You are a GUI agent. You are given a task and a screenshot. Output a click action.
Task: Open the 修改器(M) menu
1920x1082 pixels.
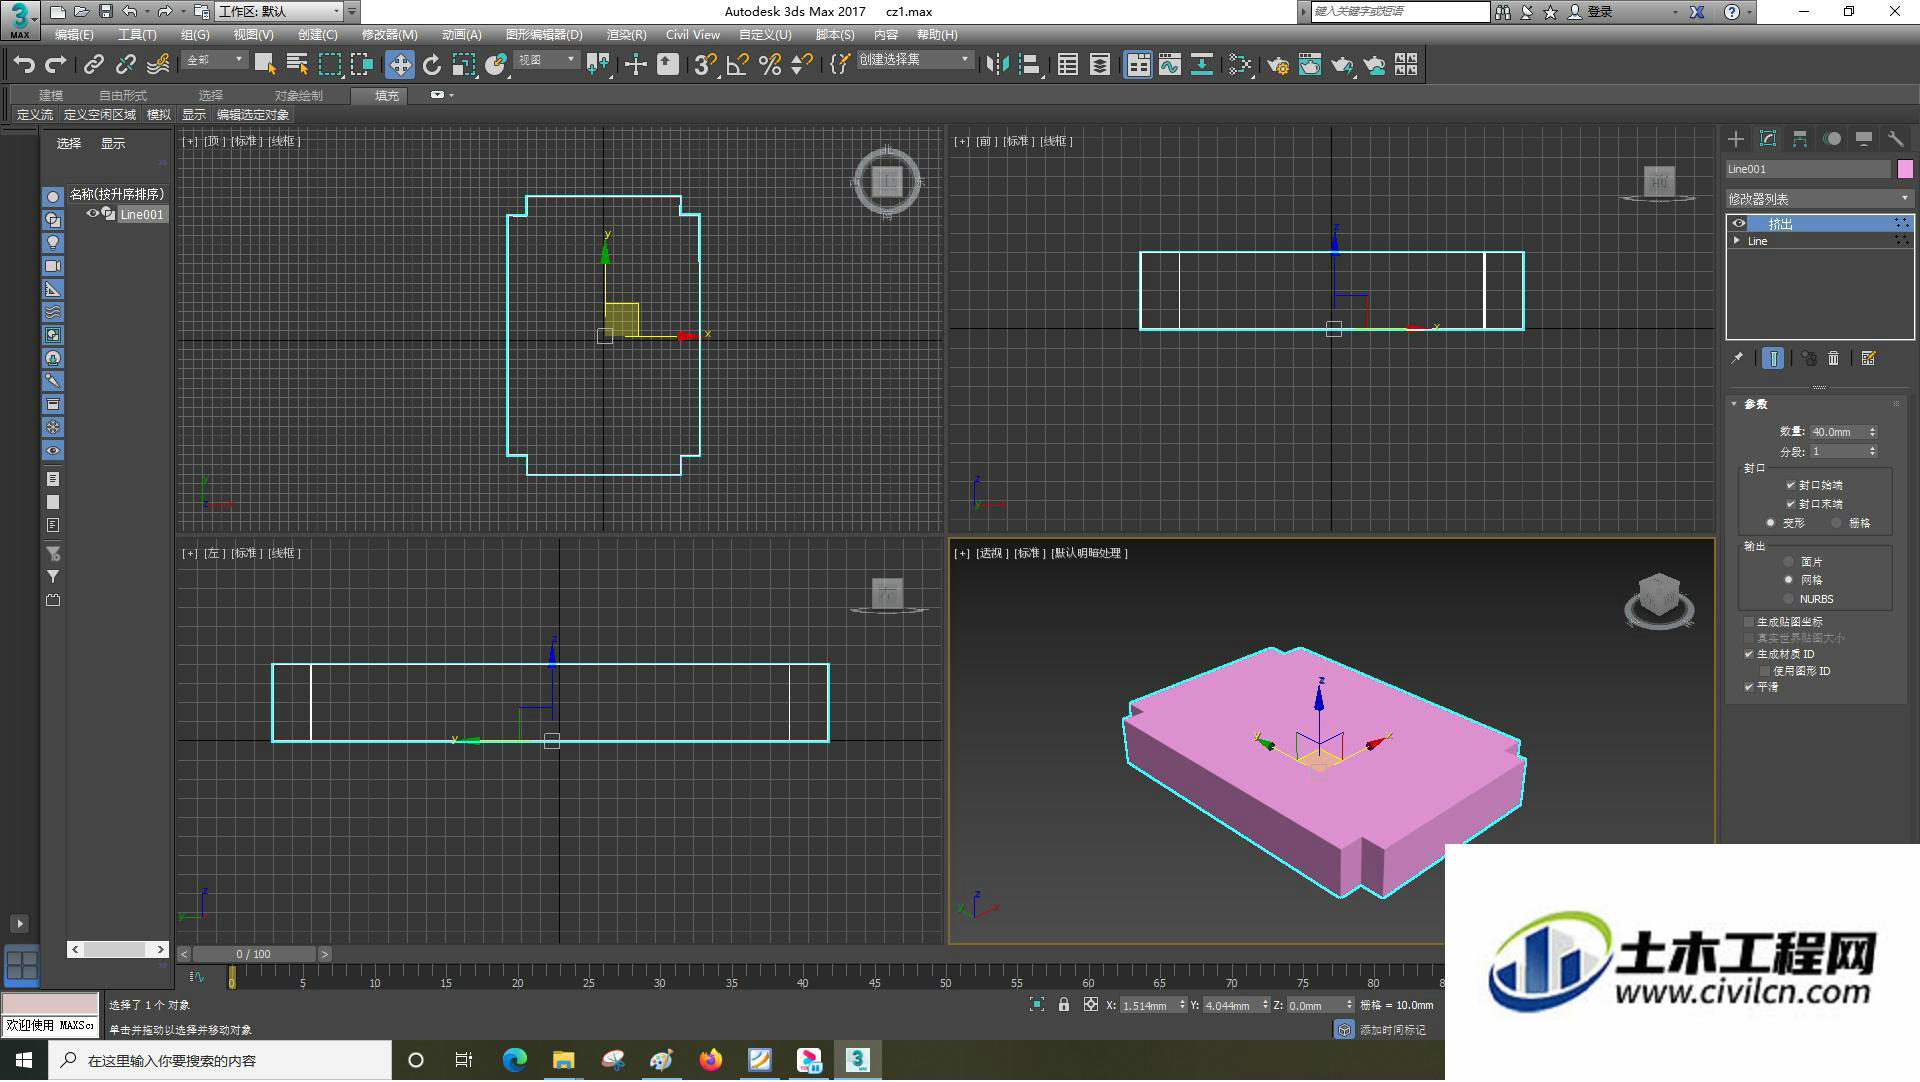389,35
